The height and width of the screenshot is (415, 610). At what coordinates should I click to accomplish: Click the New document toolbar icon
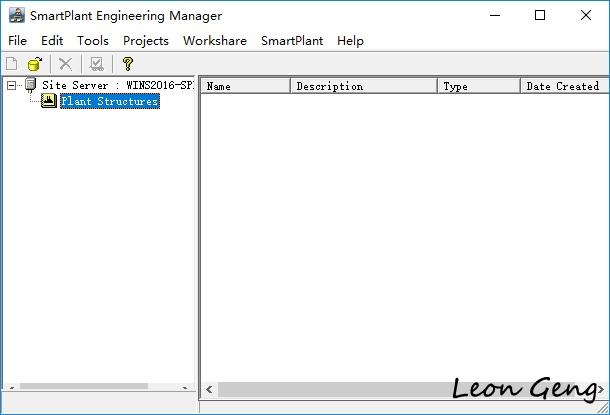pyautogui.click(x=12, y=64)
